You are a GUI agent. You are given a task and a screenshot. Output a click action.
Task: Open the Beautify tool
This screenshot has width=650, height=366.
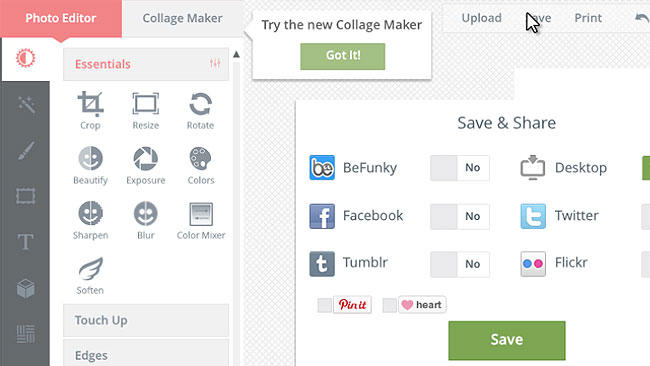click(90, 165)
